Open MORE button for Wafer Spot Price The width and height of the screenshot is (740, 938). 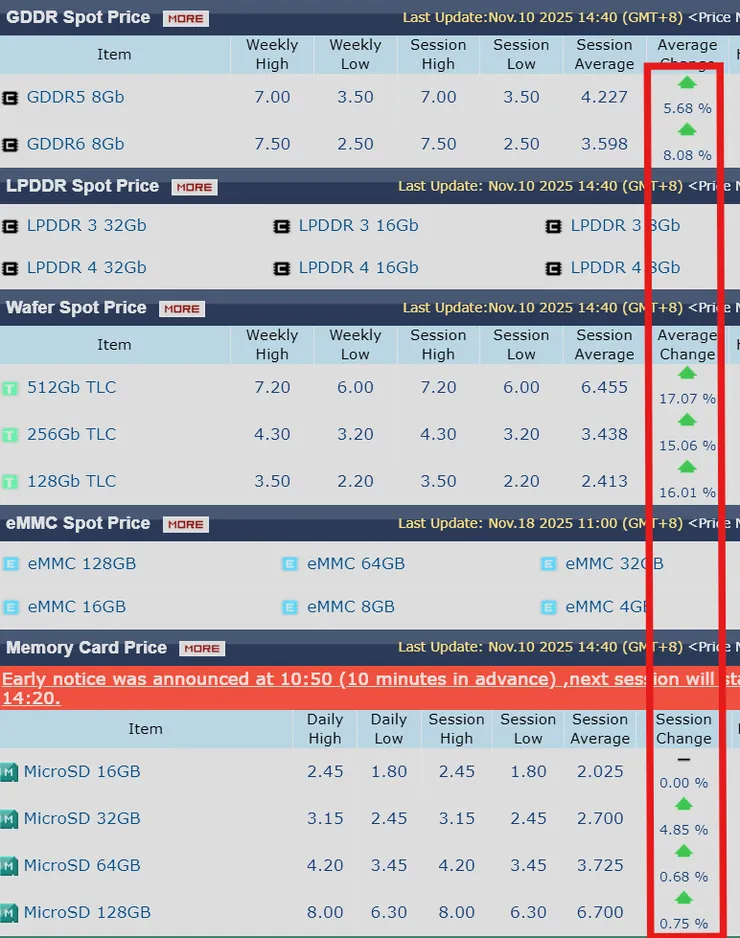[x=182, y=309]
